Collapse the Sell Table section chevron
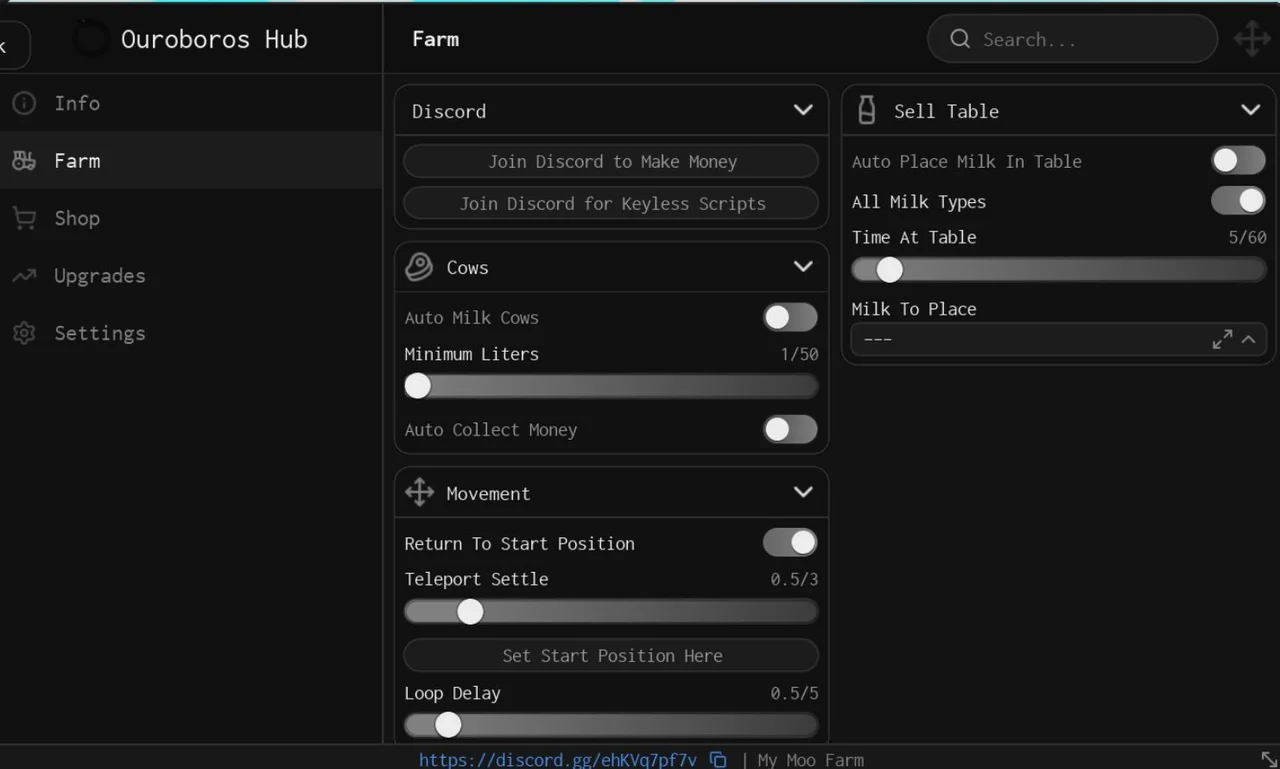The image size is (1280, 769). pyautogui.click(x=1251, y=110)
